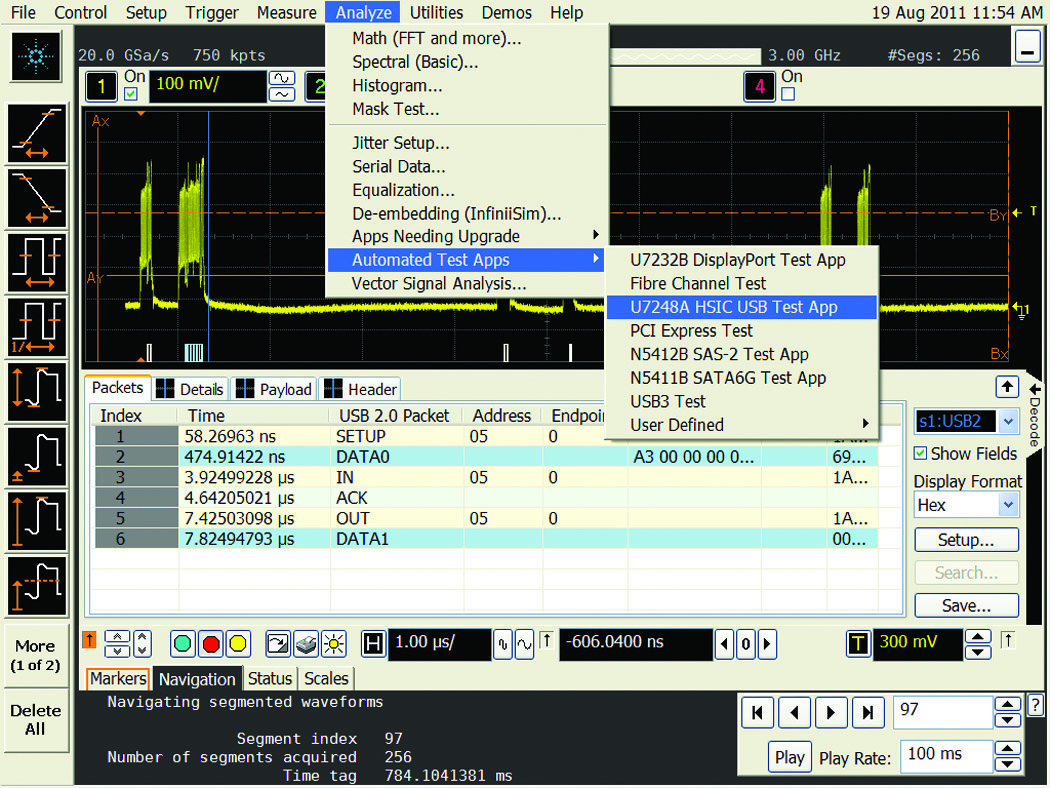
Task: Select the fall time measurement icon
Action: [37, 197]
